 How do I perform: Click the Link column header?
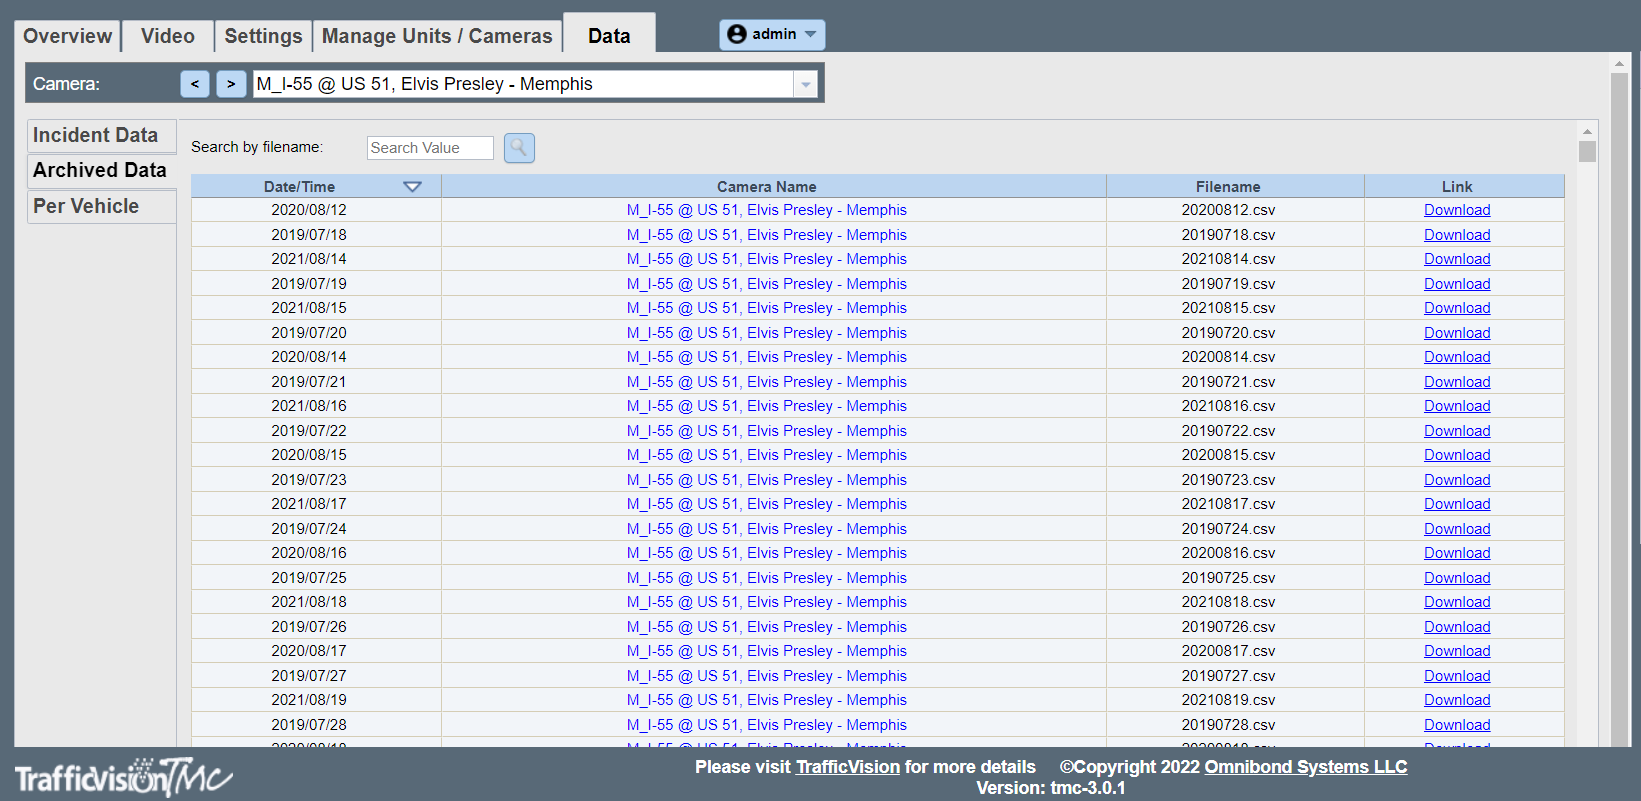(1464, 186)
